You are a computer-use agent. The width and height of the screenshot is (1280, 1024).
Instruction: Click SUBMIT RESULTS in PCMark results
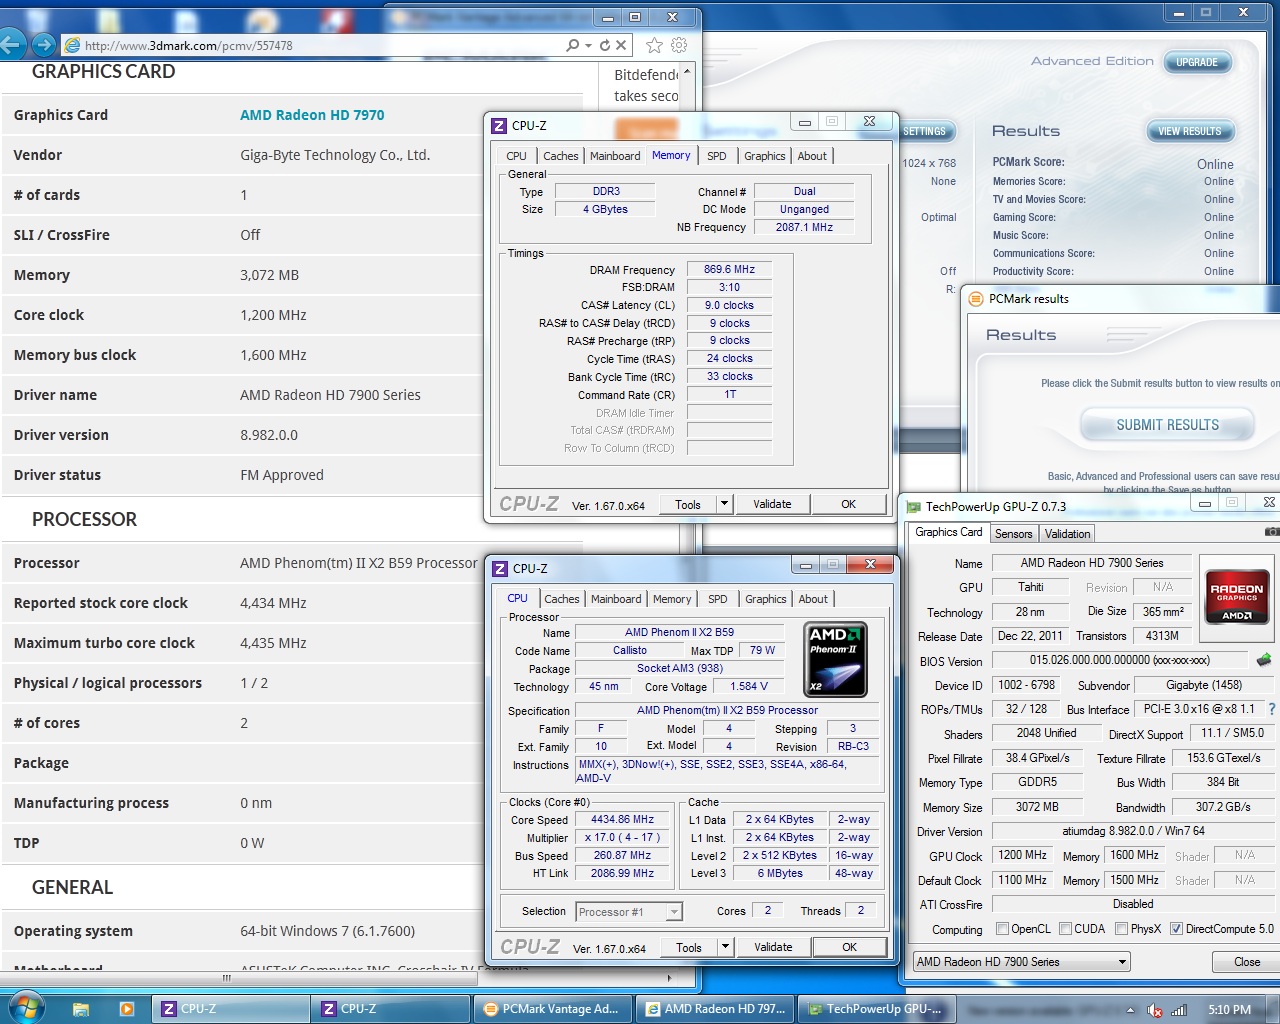[1167, 425]
